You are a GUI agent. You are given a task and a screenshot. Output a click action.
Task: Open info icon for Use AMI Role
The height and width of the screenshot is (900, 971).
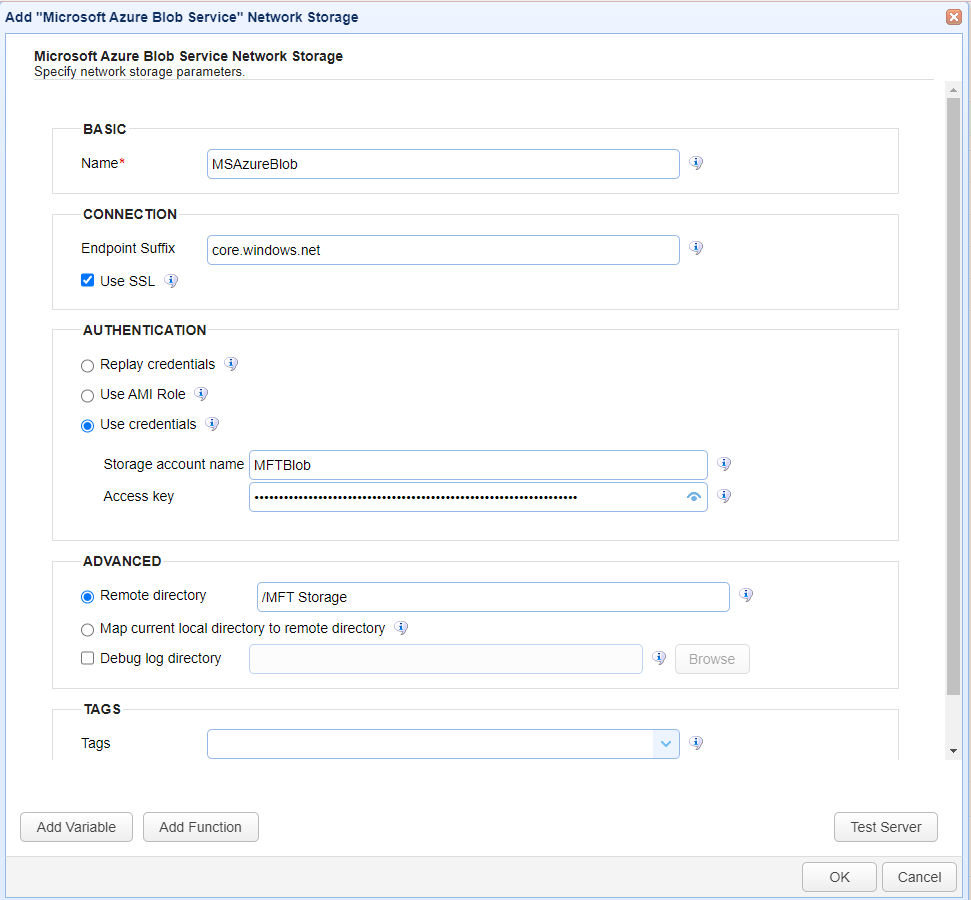pos(201,394)
